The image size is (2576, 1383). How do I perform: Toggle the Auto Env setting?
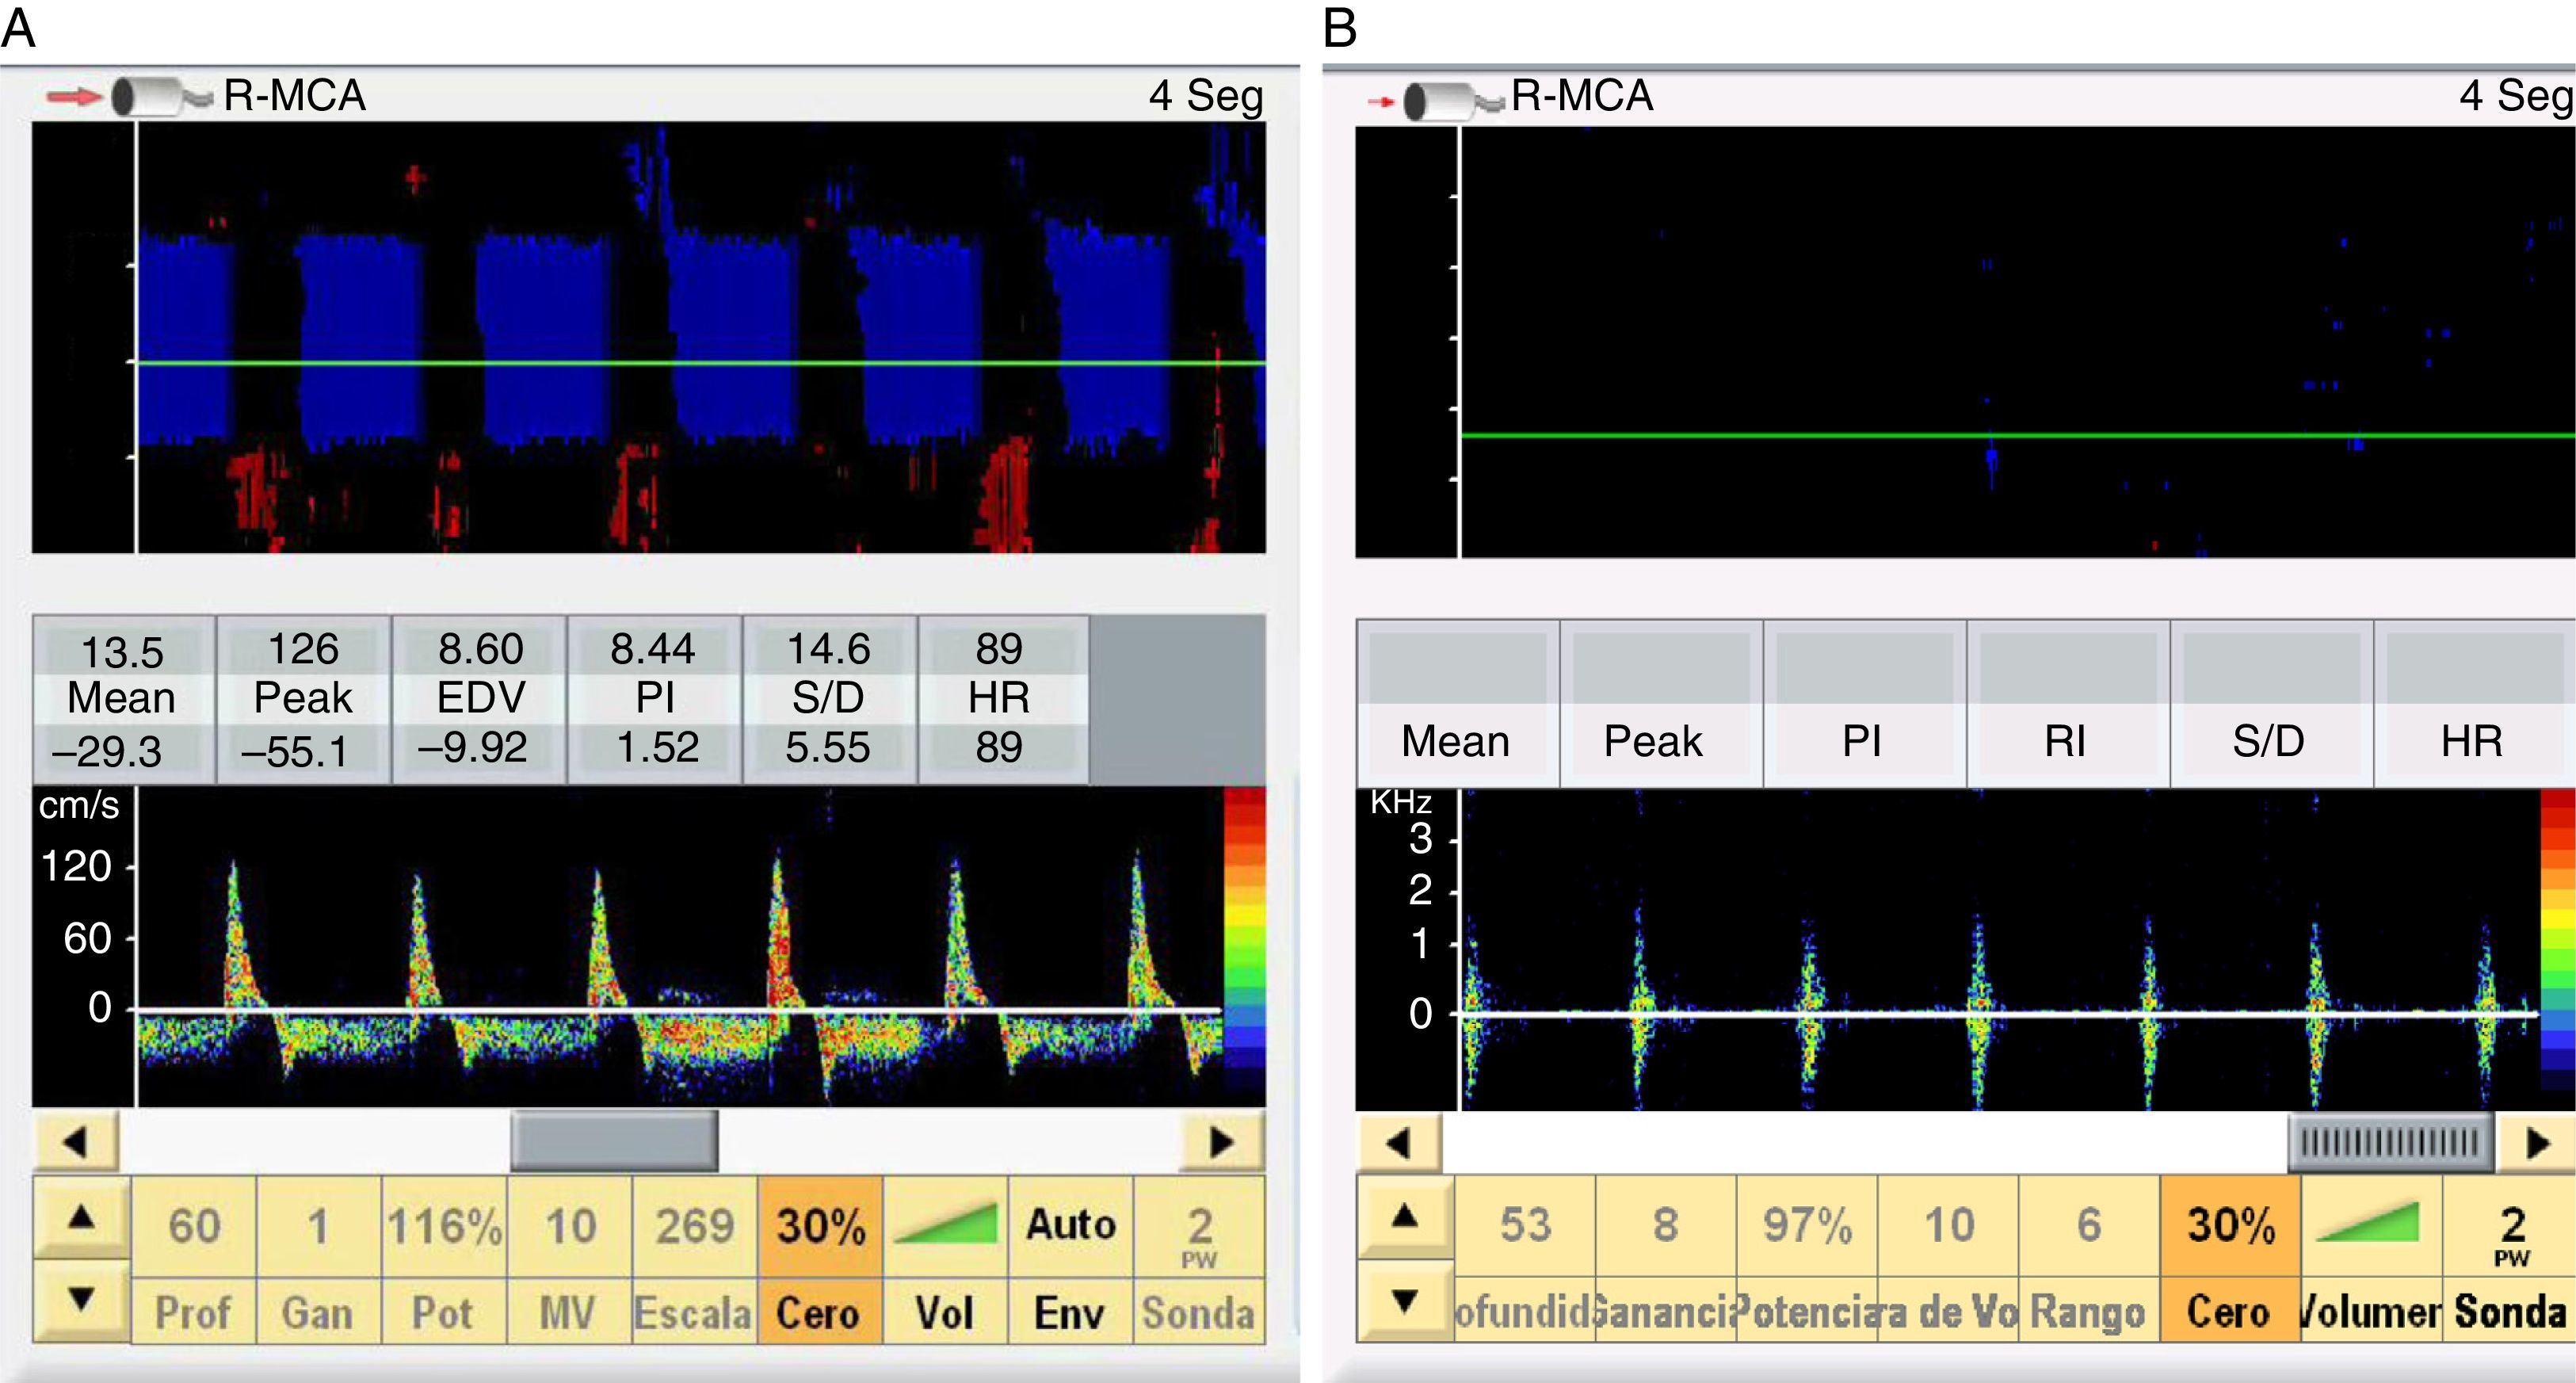click(1070, 1226)
